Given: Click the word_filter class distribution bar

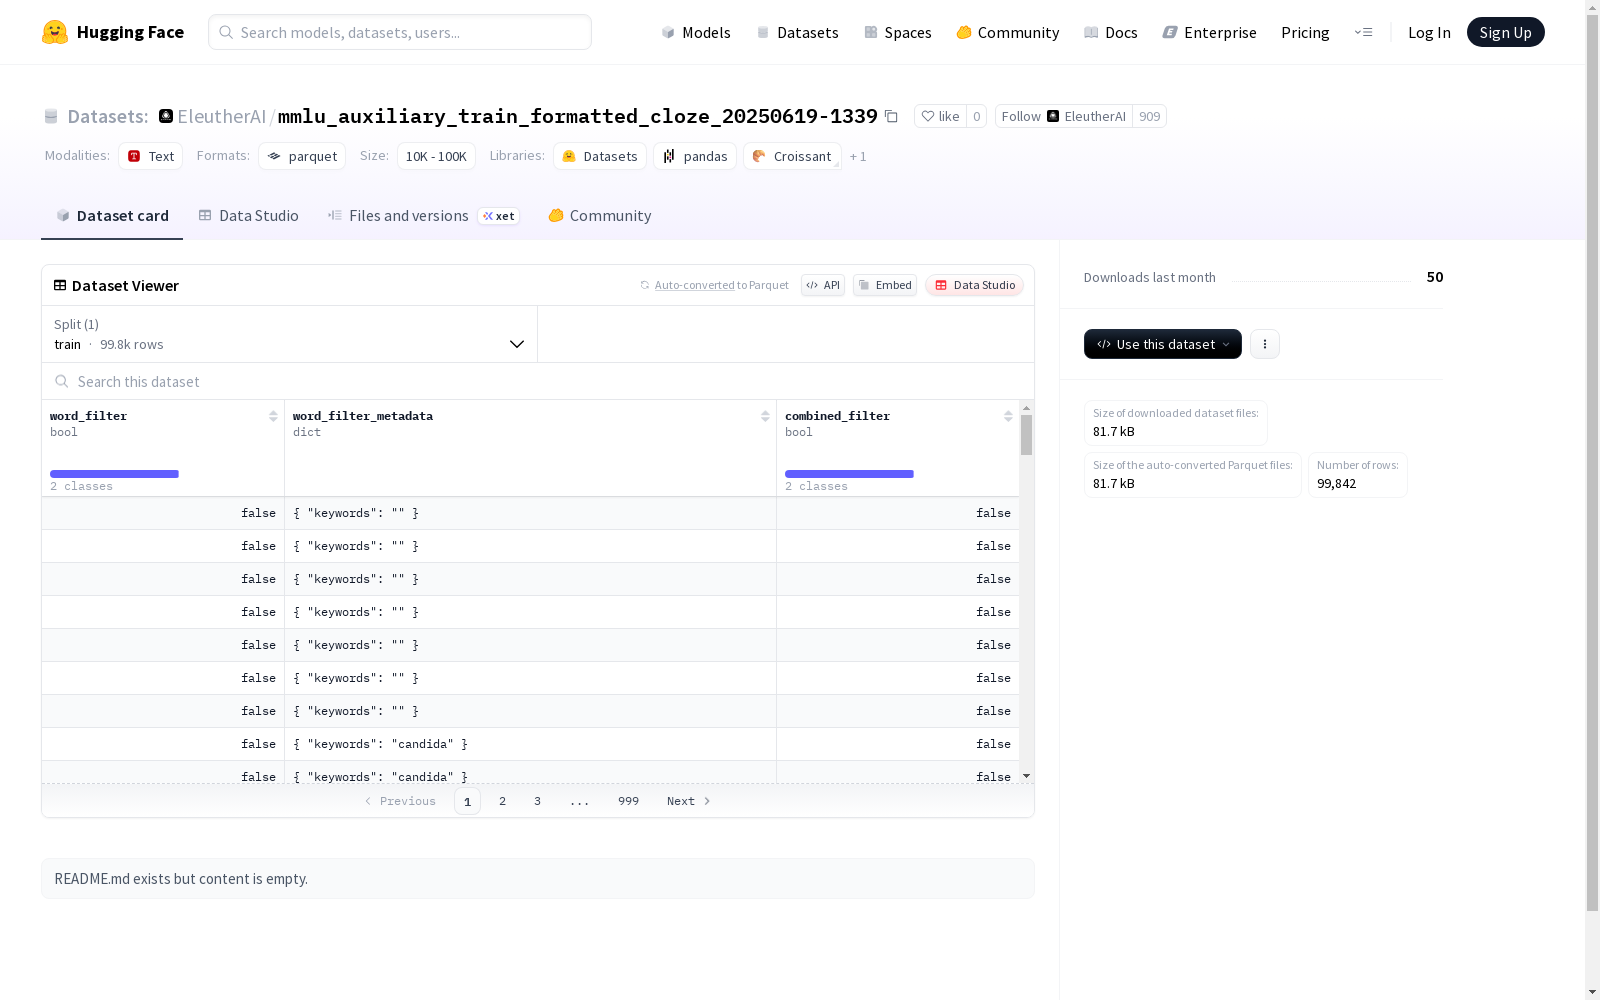Looking at the screenshot, I should [114, 474].
